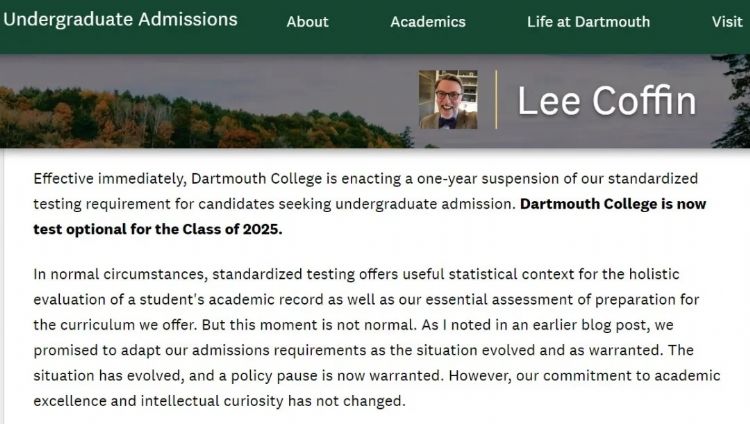Image resolution: width=750 pixels, height=424 pixels.
Task: Go to the Visit navigation item
Action: [x=727, y=22]
